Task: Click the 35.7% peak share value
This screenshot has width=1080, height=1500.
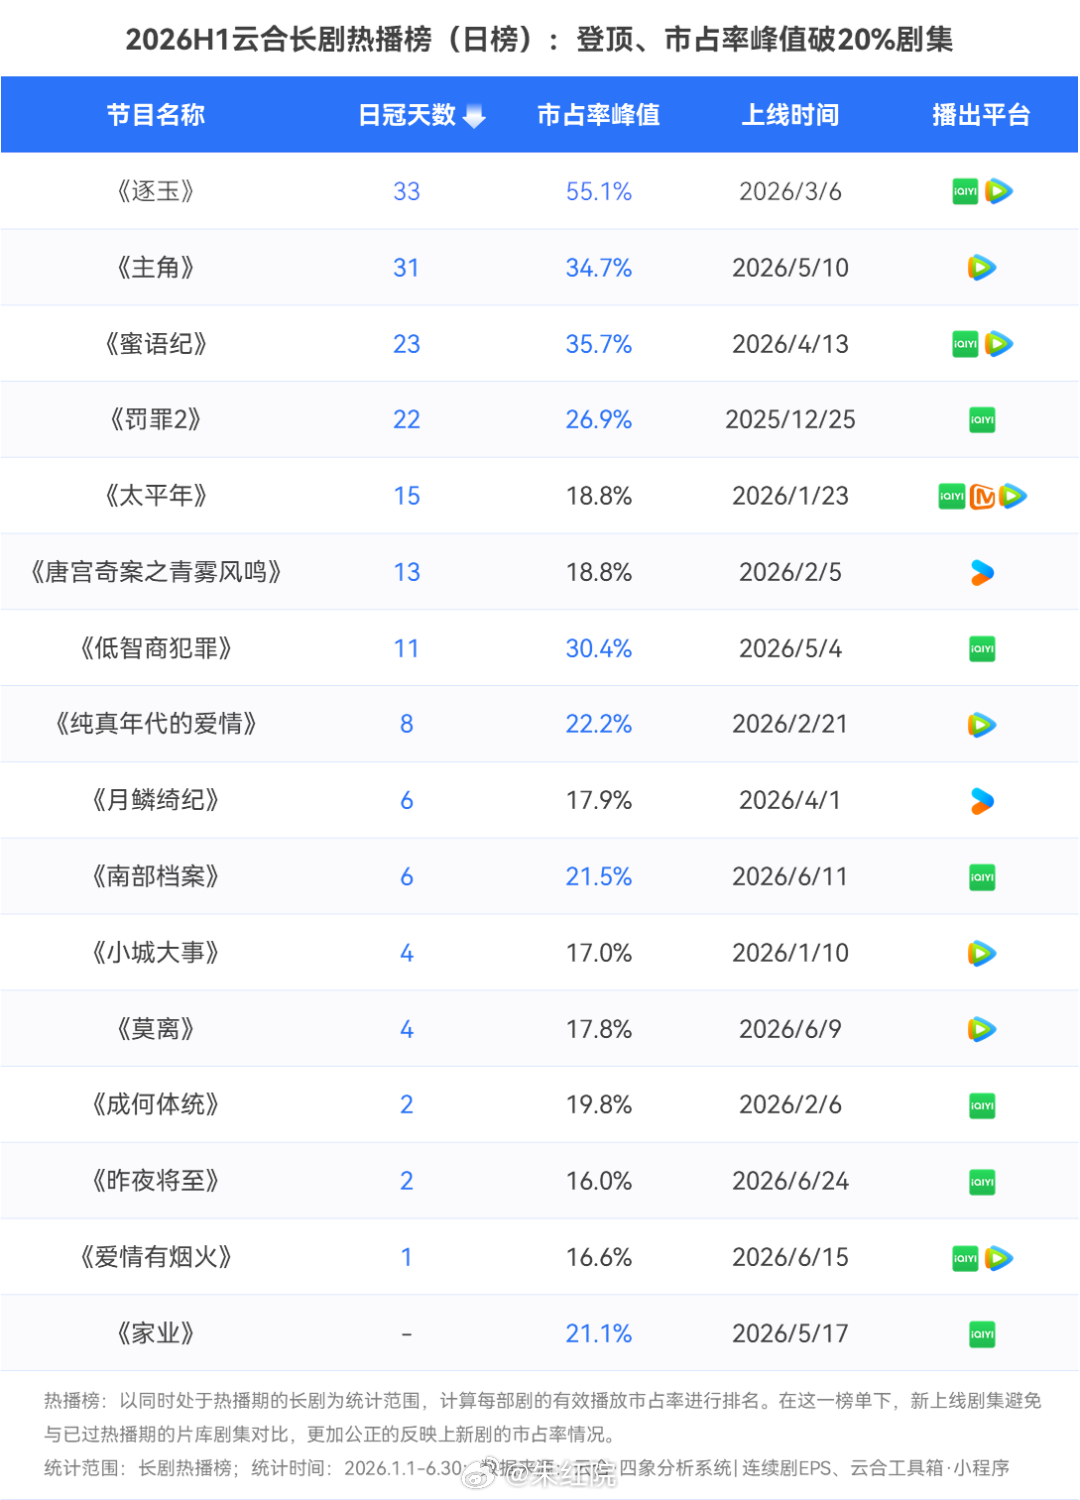Action: coord(599,344)
